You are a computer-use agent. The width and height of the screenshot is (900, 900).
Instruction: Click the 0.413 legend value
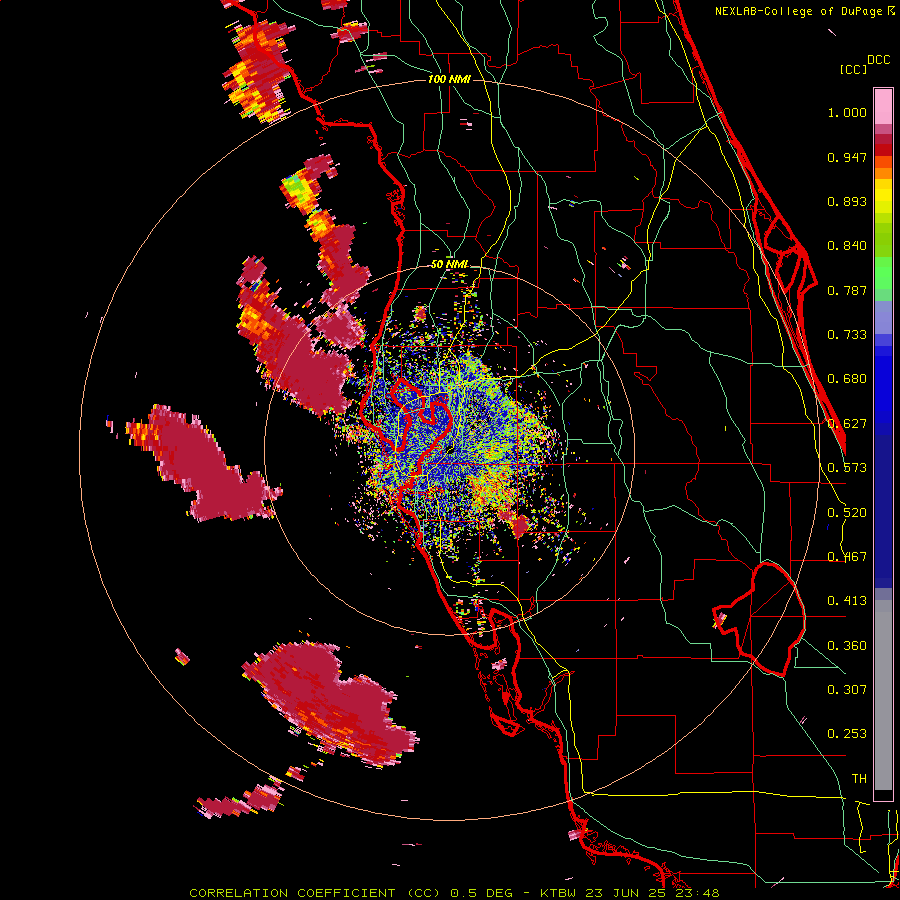(x=847, y=601)
